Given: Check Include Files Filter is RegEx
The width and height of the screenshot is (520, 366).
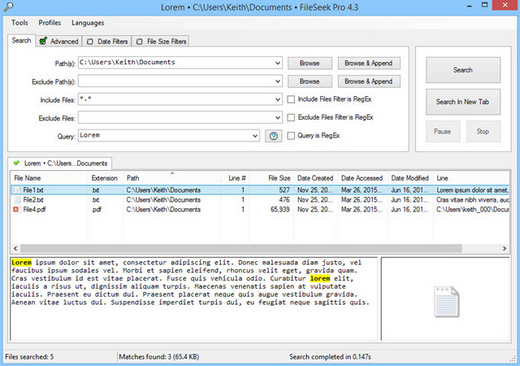Looking at the screenshot, I should pyautogui.click(x=291, y=99).
